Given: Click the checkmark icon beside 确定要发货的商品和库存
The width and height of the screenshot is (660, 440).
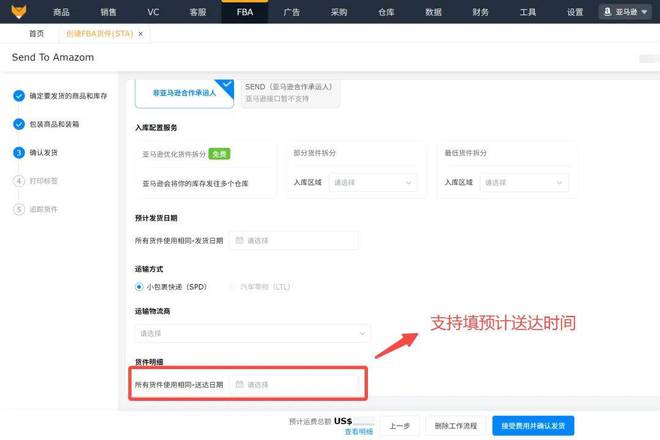Looking at the screenshot, I should pos(19,96).
